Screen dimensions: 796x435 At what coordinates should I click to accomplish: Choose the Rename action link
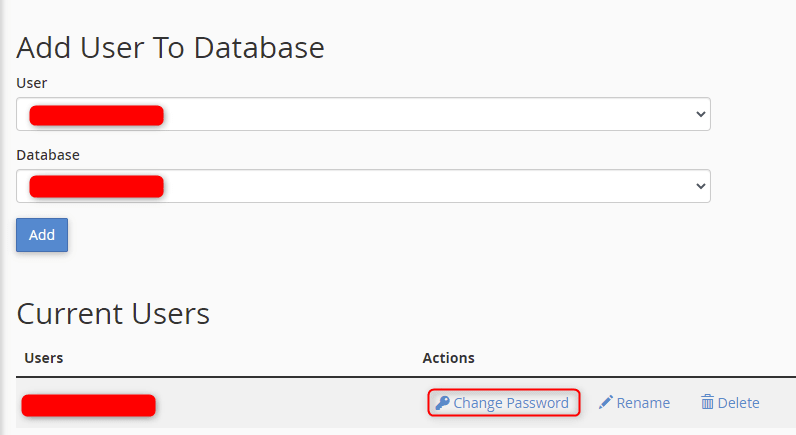635,403
